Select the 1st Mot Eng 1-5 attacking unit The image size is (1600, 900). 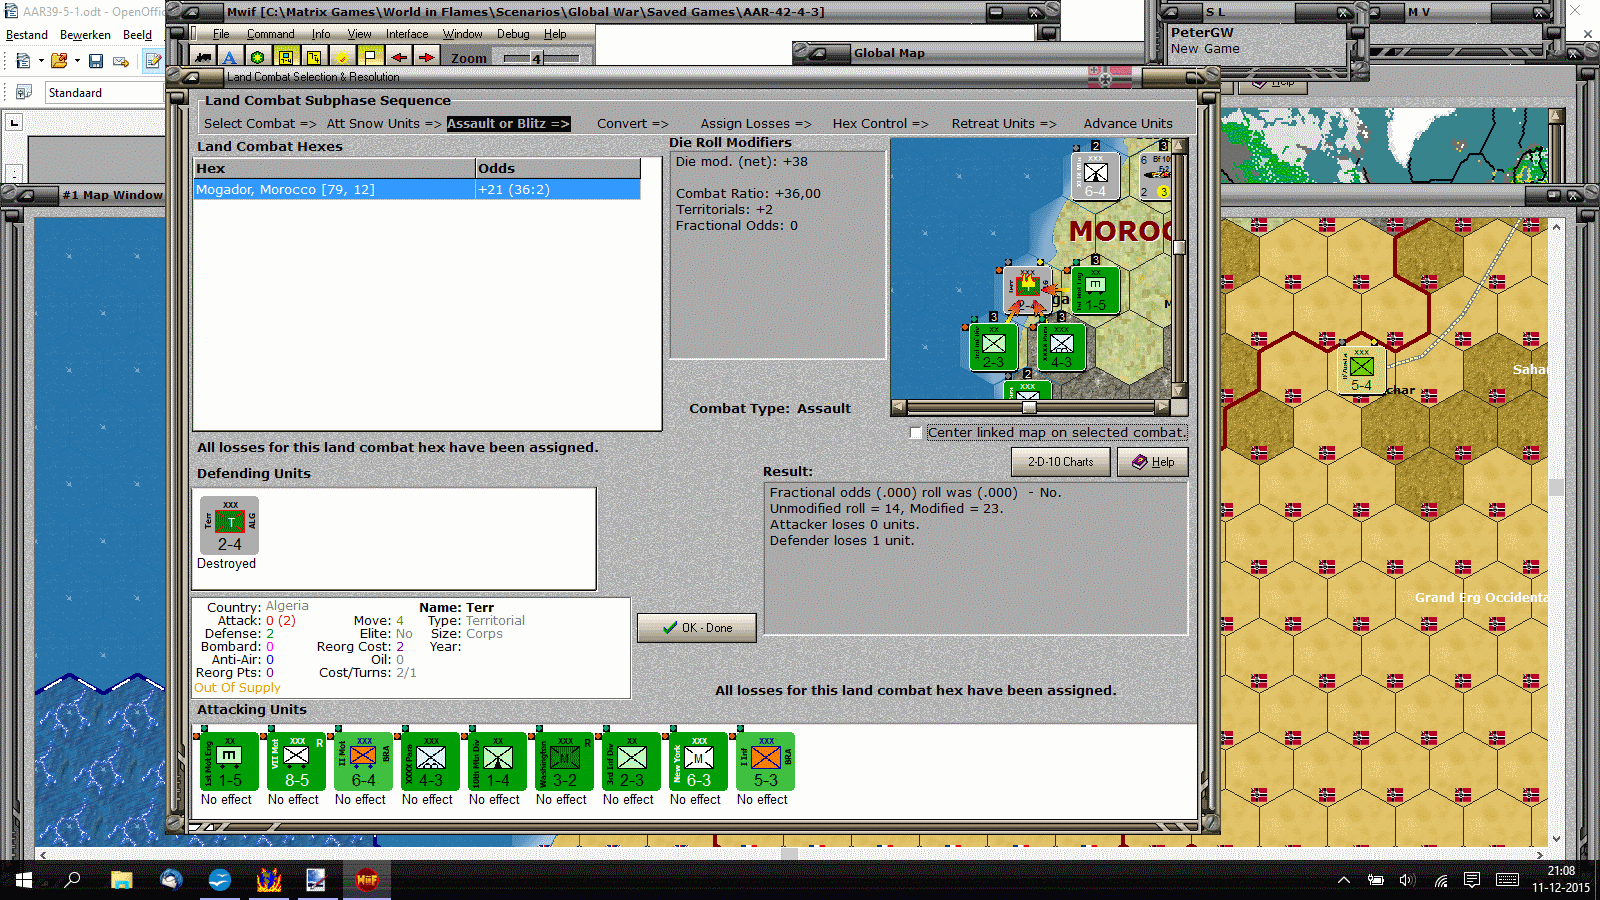[x=229, y=762]
